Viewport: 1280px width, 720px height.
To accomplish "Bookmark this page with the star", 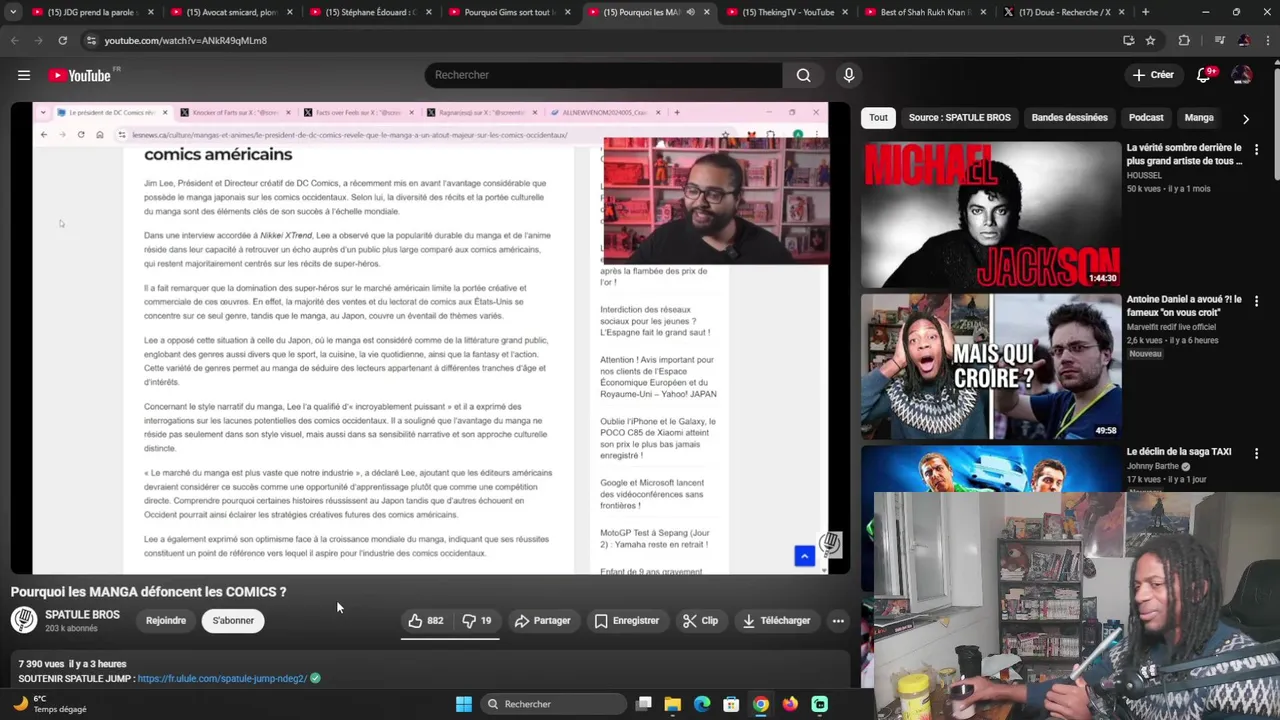I will pos(1151,40).
